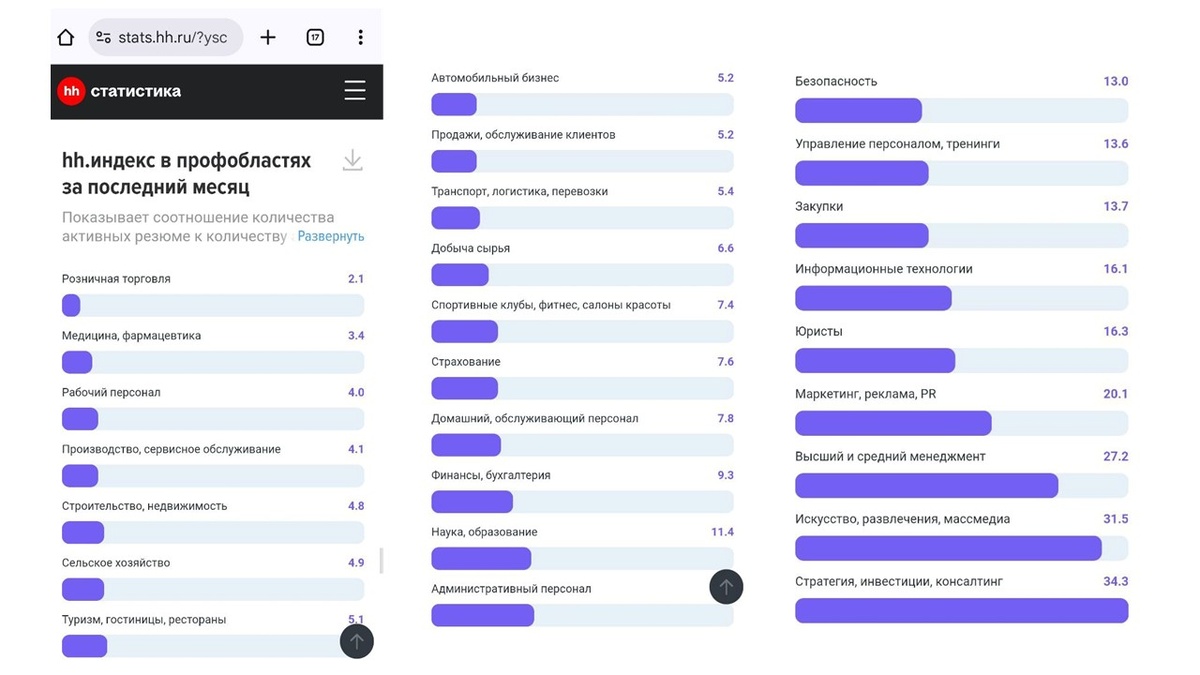Click the site information icon in the address bar
The width and height of the screenshot is (1200, 675).
100,36
